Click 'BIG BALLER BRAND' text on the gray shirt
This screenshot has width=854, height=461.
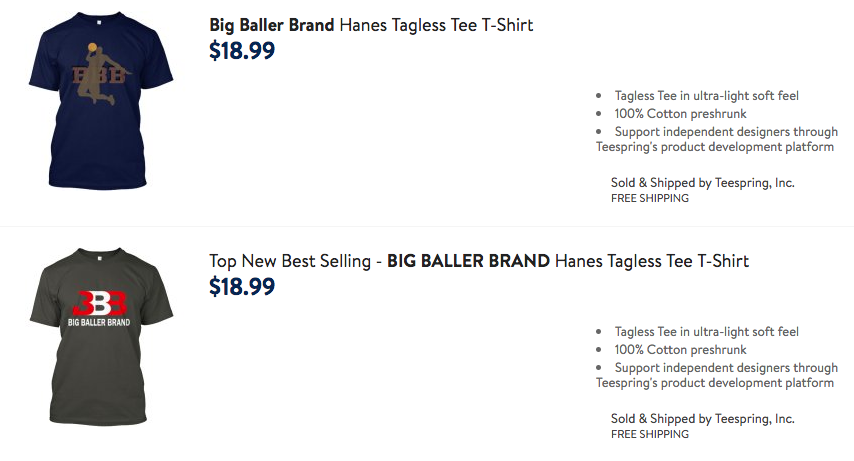99,323
